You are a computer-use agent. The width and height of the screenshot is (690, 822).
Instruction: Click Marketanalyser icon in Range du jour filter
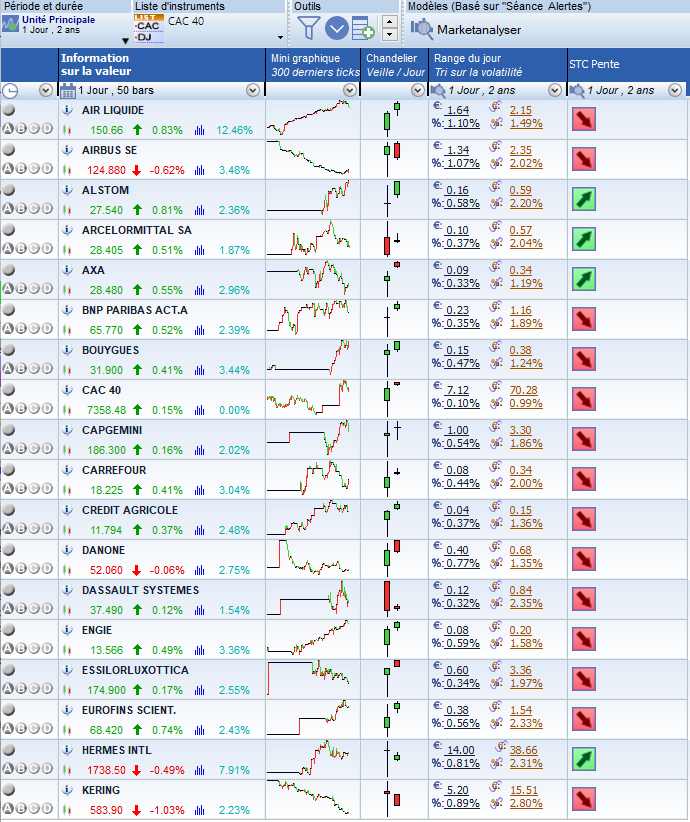click(438, 91)
